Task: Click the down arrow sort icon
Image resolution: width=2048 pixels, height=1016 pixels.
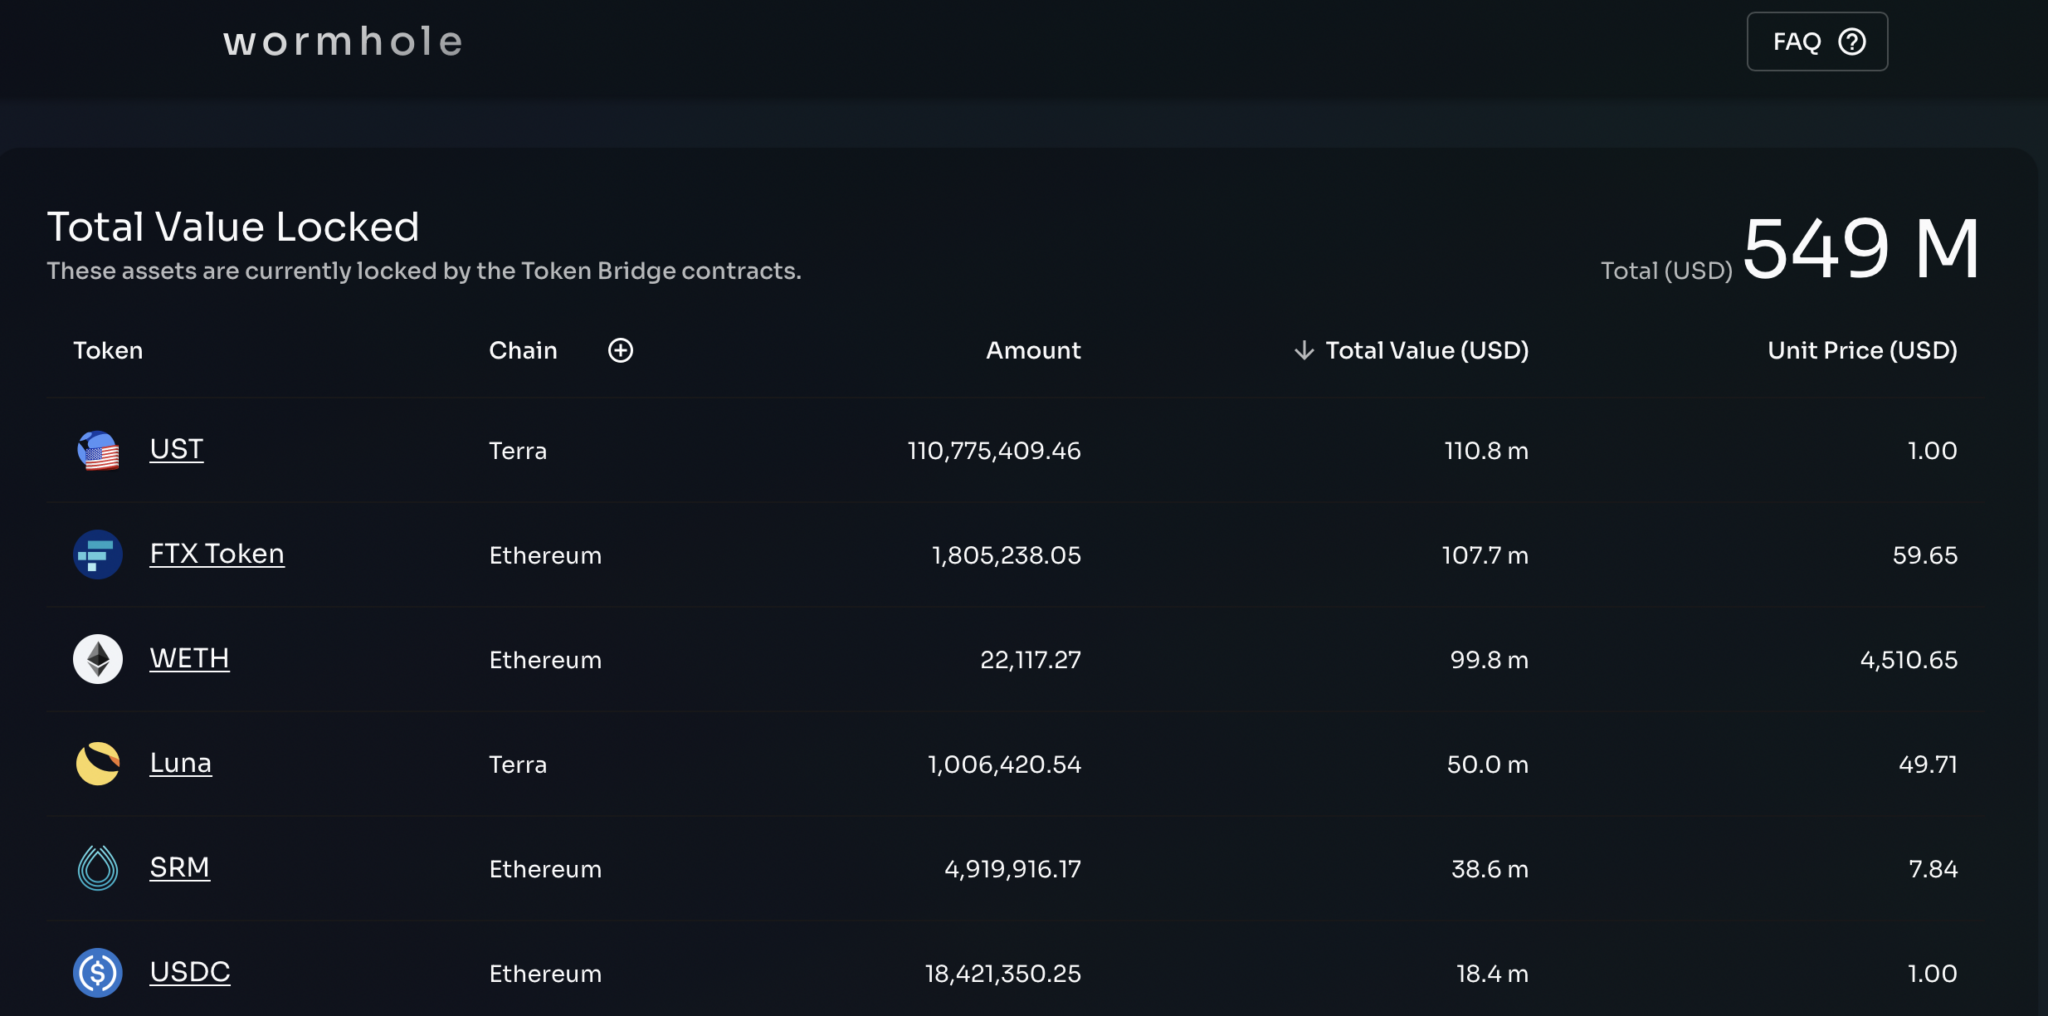Action: pyautogui.click(x=1304, y=350)
